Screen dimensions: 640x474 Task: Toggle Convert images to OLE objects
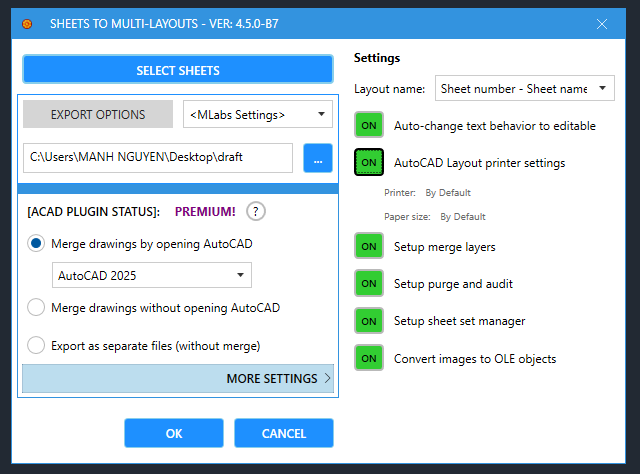pyautogui.click(x=369, y=358)
